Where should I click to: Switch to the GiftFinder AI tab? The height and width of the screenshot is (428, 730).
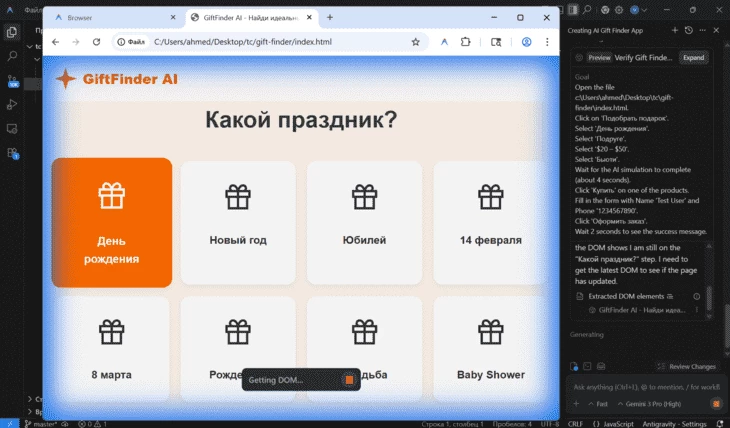coord(251,18)
